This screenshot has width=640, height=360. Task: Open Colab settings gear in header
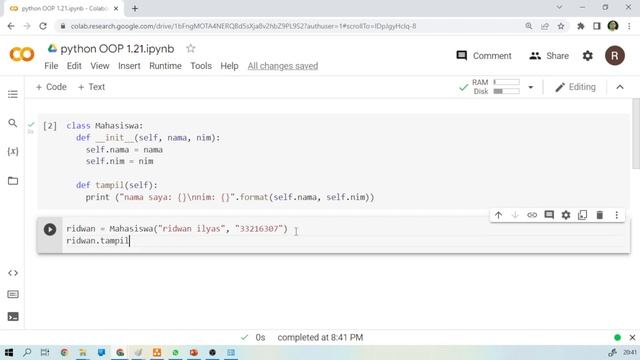tap(587, 56)
